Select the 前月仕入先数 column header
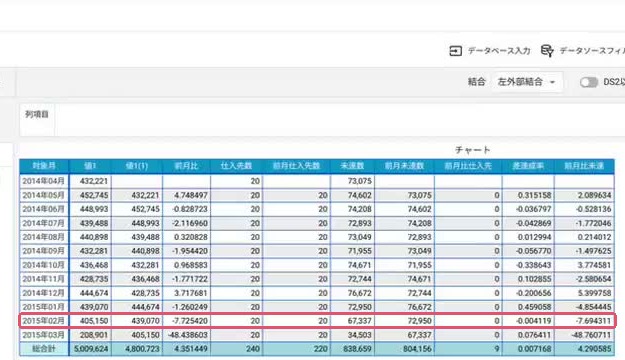This screenshot has width=625, height=360. pos(296,166)
